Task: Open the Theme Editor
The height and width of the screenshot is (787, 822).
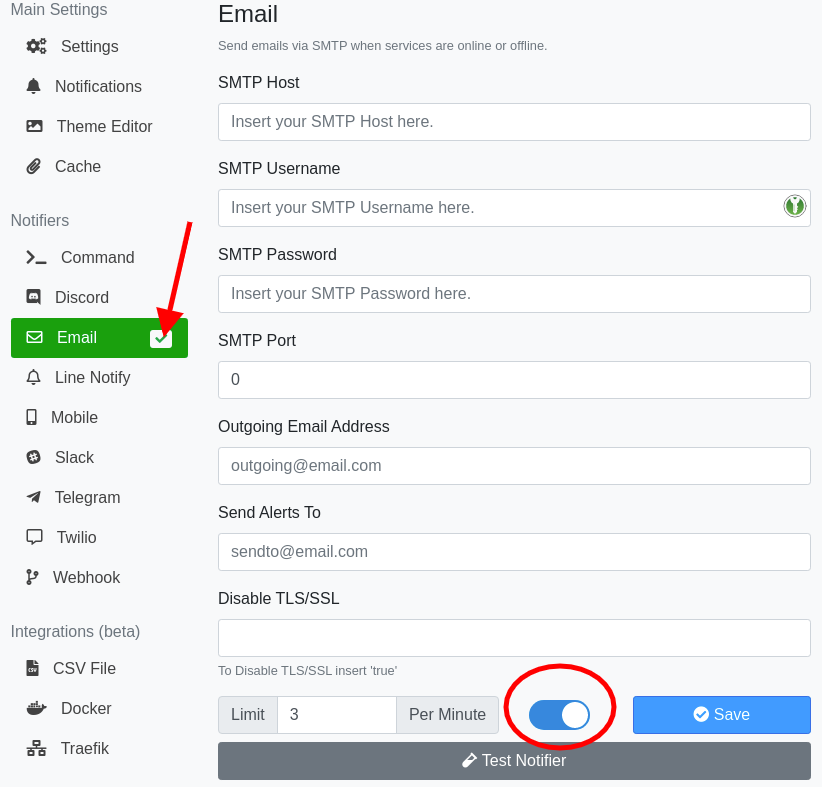Action: tap(35, 126)
